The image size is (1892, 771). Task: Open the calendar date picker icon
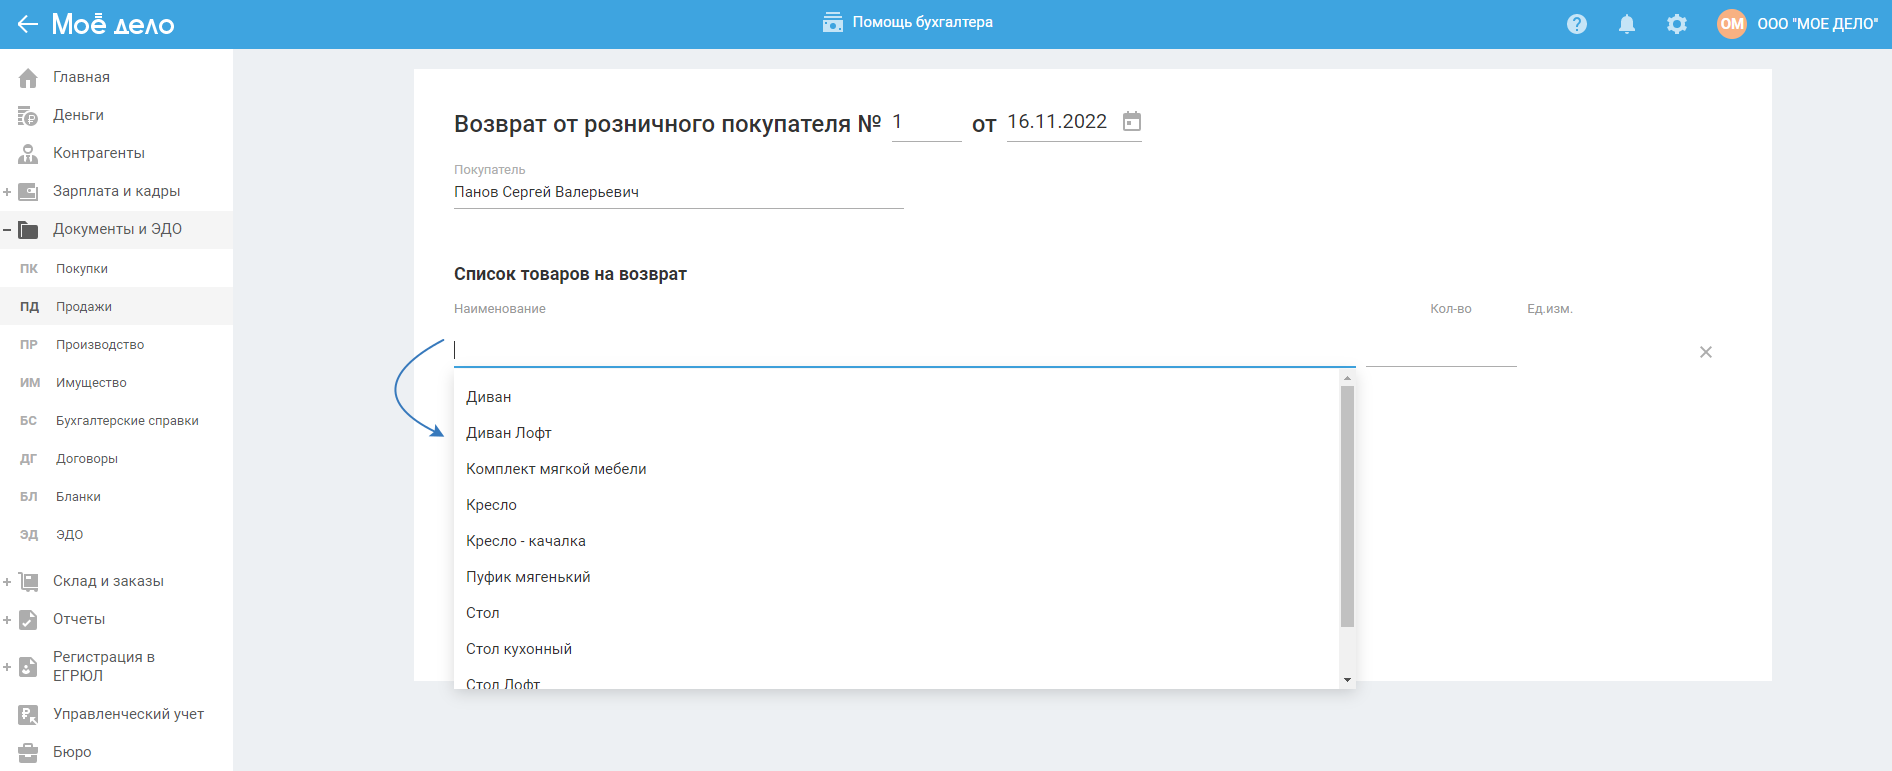pyautogui.click(x=1132, y=121)
